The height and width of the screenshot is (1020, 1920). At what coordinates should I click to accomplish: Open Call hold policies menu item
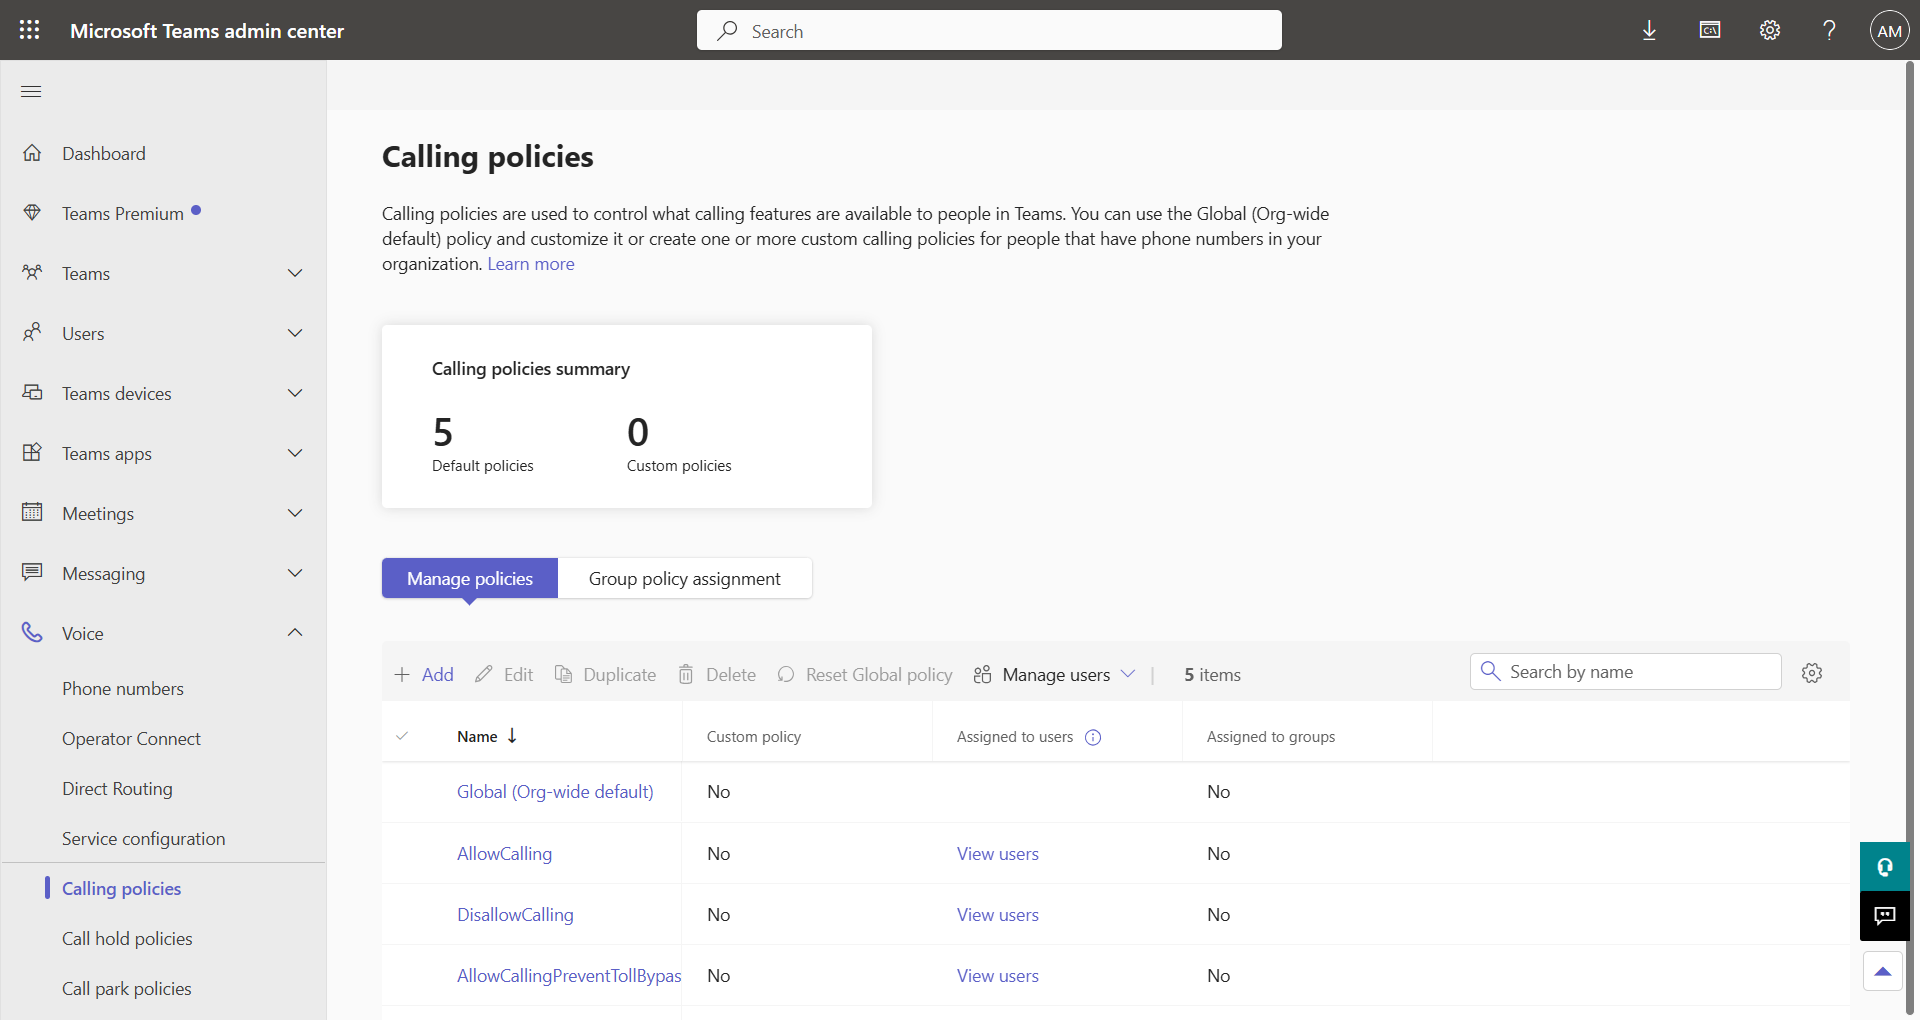click(x=127, y=938)
